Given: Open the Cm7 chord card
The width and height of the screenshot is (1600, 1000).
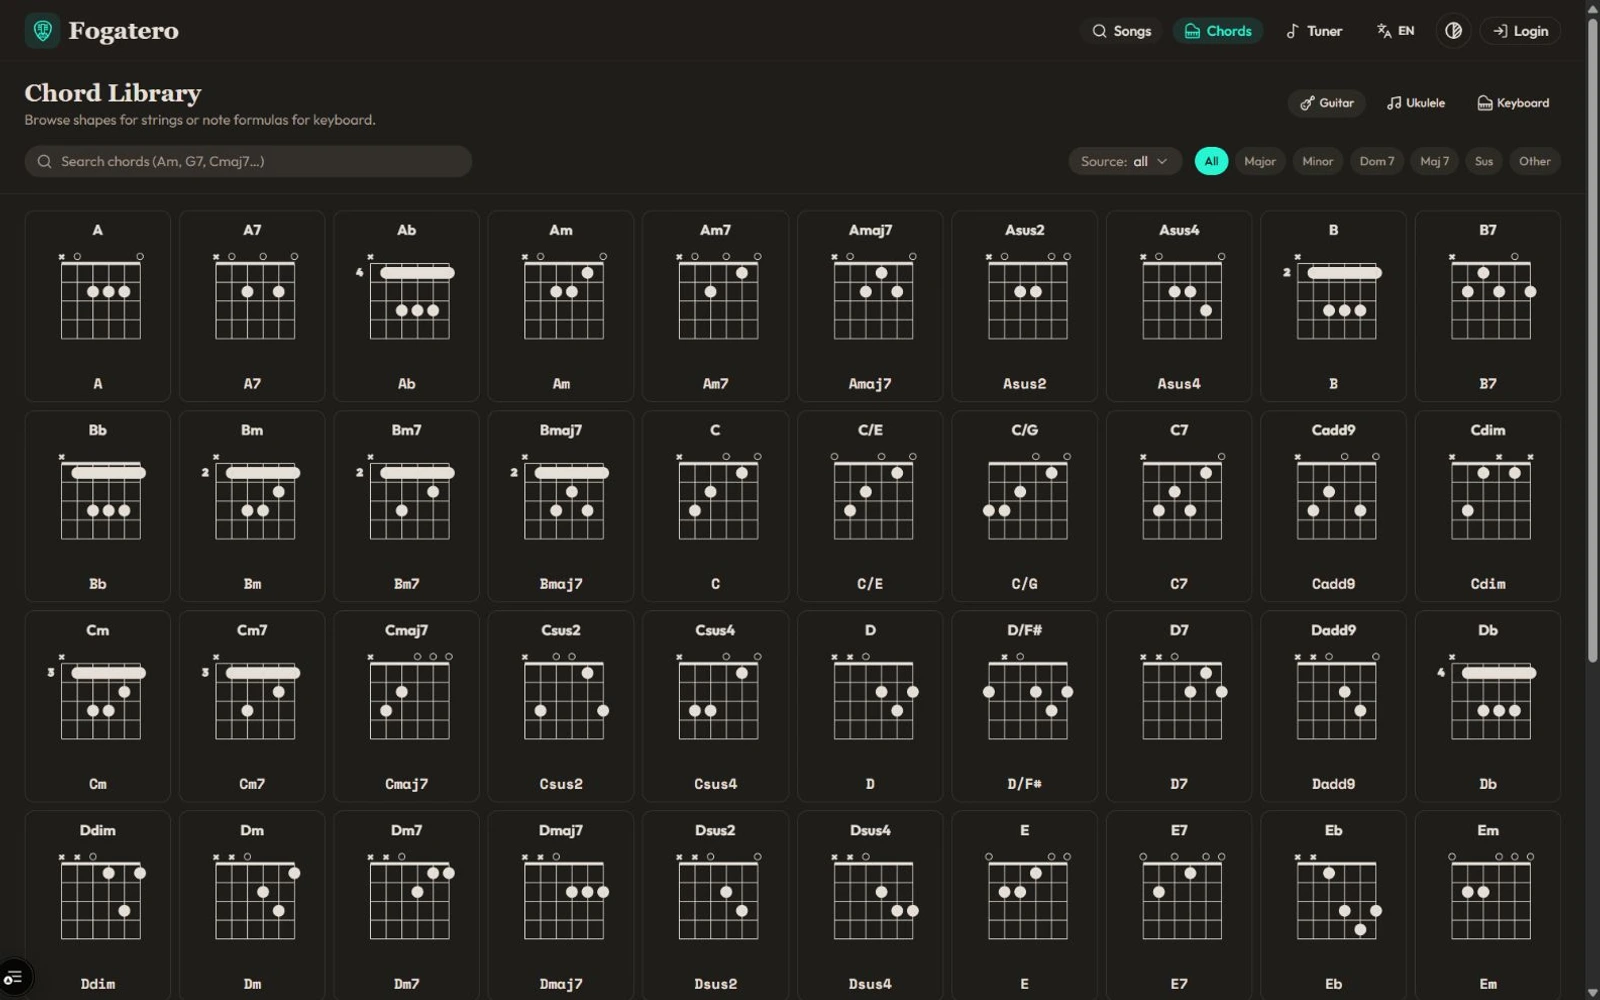Looking at the screenshot, I should pos(252,706).
